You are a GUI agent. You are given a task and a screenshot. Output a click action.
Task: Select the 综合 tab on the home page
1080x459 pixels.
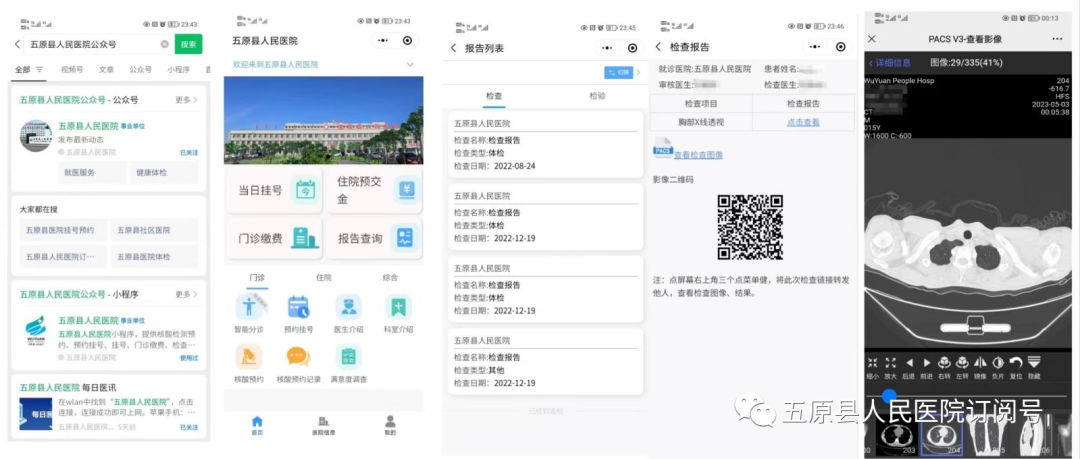pyautogui.click(x=391, y=278)
